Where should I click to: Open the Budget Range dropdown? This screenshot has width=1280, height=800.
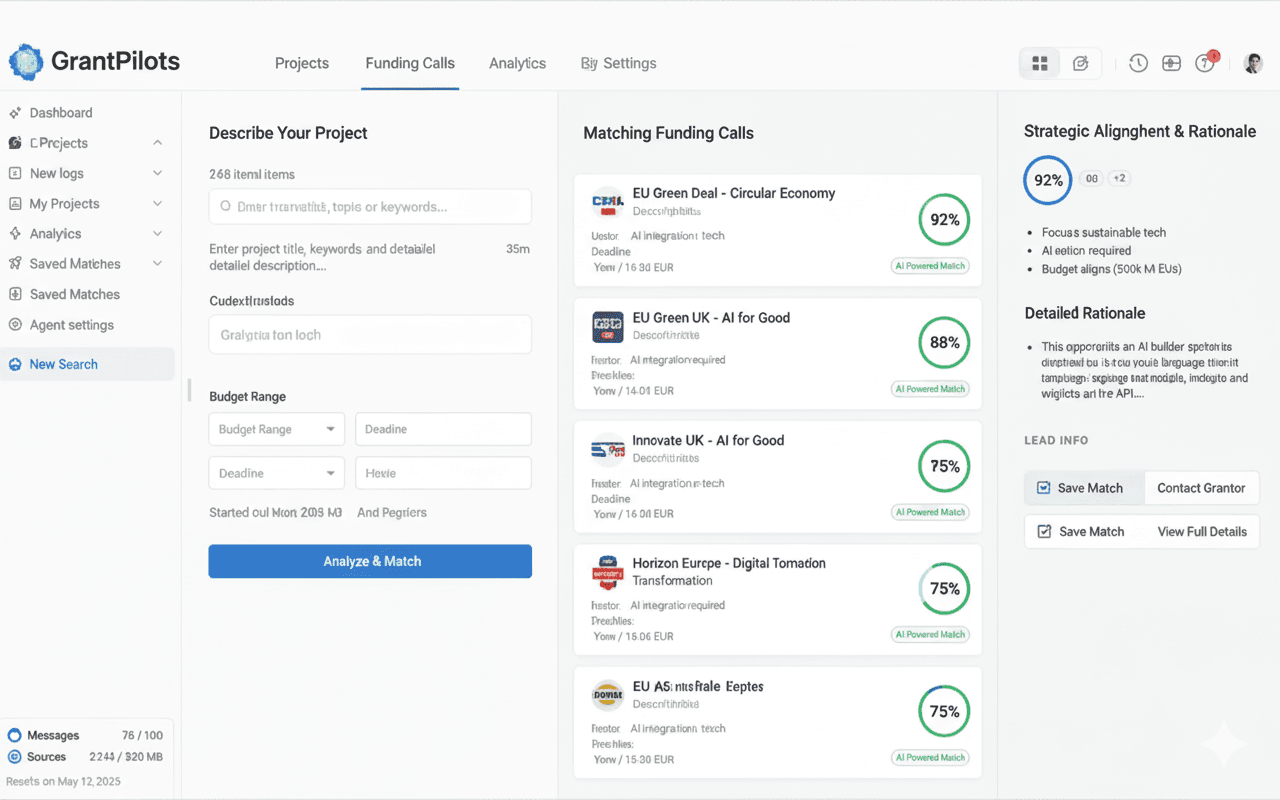click(276, 428)
